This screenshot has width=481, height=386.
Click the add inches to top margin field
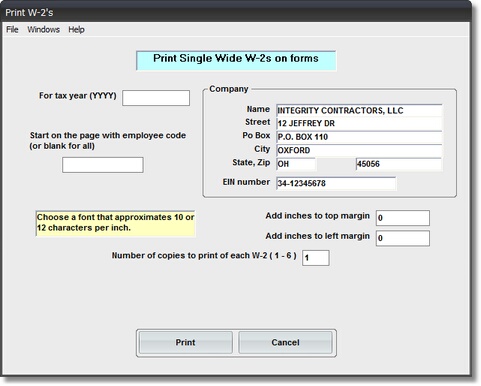pos(403,218)
